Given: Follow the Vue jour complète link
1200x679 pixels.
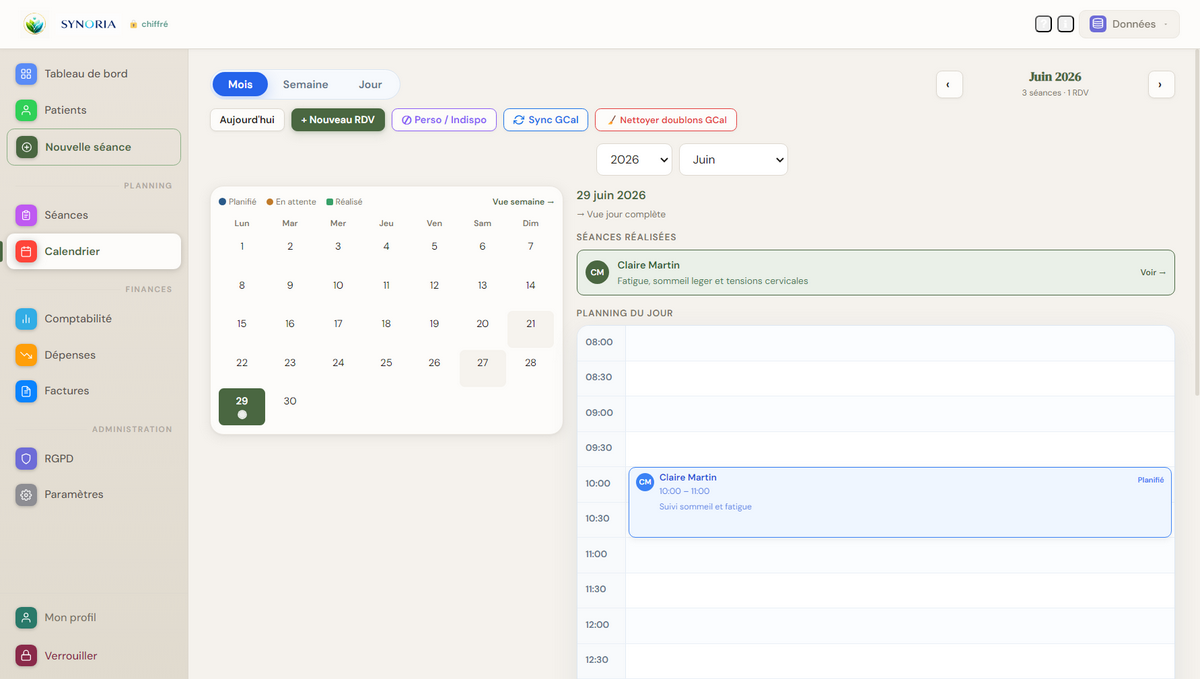Looking at the screenshot, I should pos(621,214).
